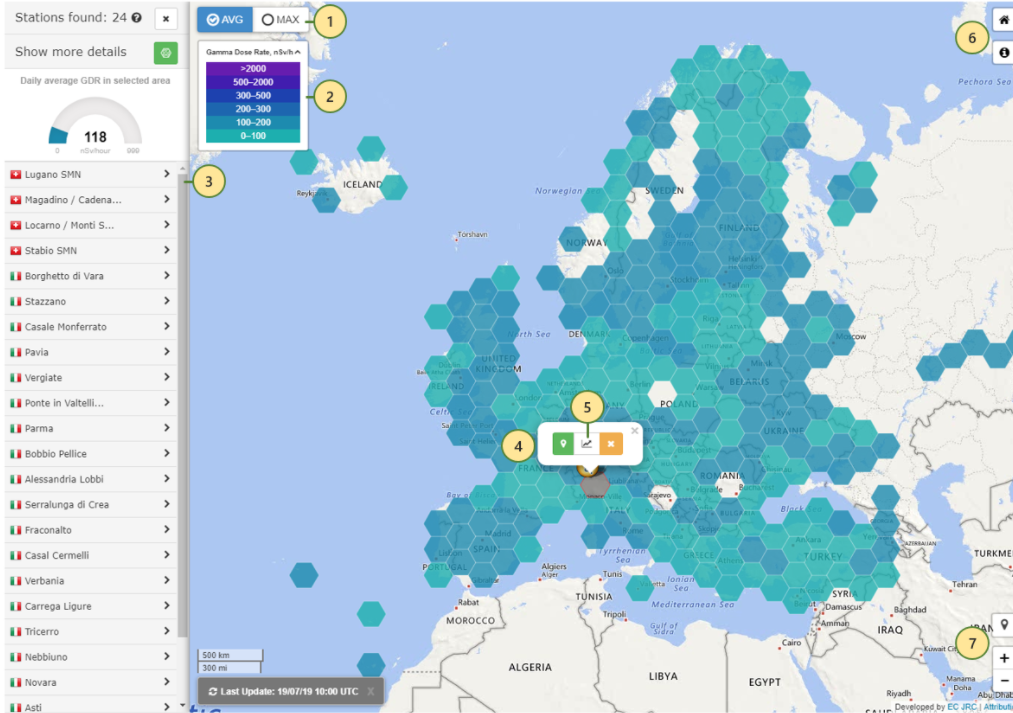
Task: Expand Locarno / Monti S station row
Action: (91, 225)
